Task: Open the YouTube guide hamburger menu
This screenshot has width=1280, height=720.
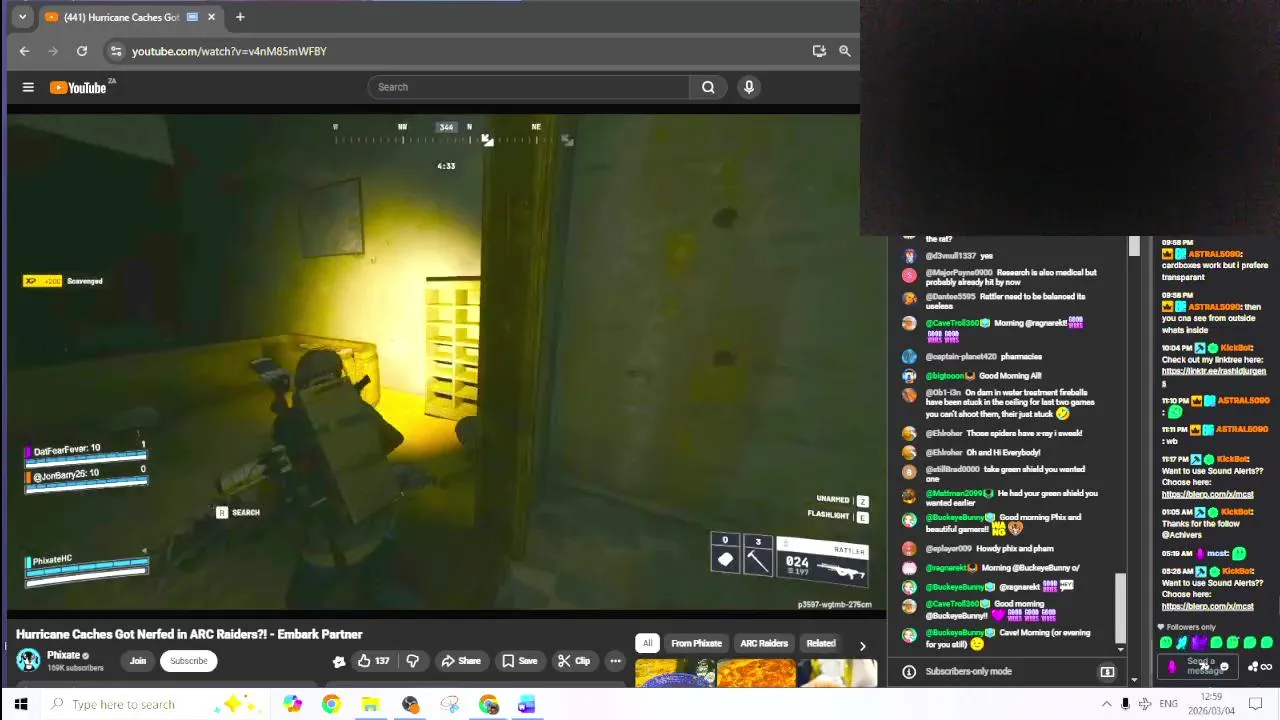Action: (x=28, y=87)
